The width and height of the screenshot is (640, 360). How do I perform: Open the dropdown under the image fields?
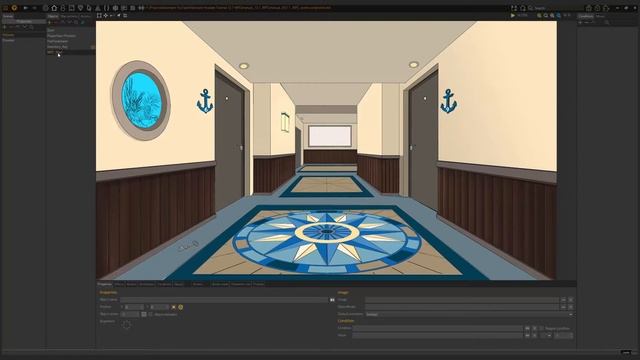(x=469, y=314)
